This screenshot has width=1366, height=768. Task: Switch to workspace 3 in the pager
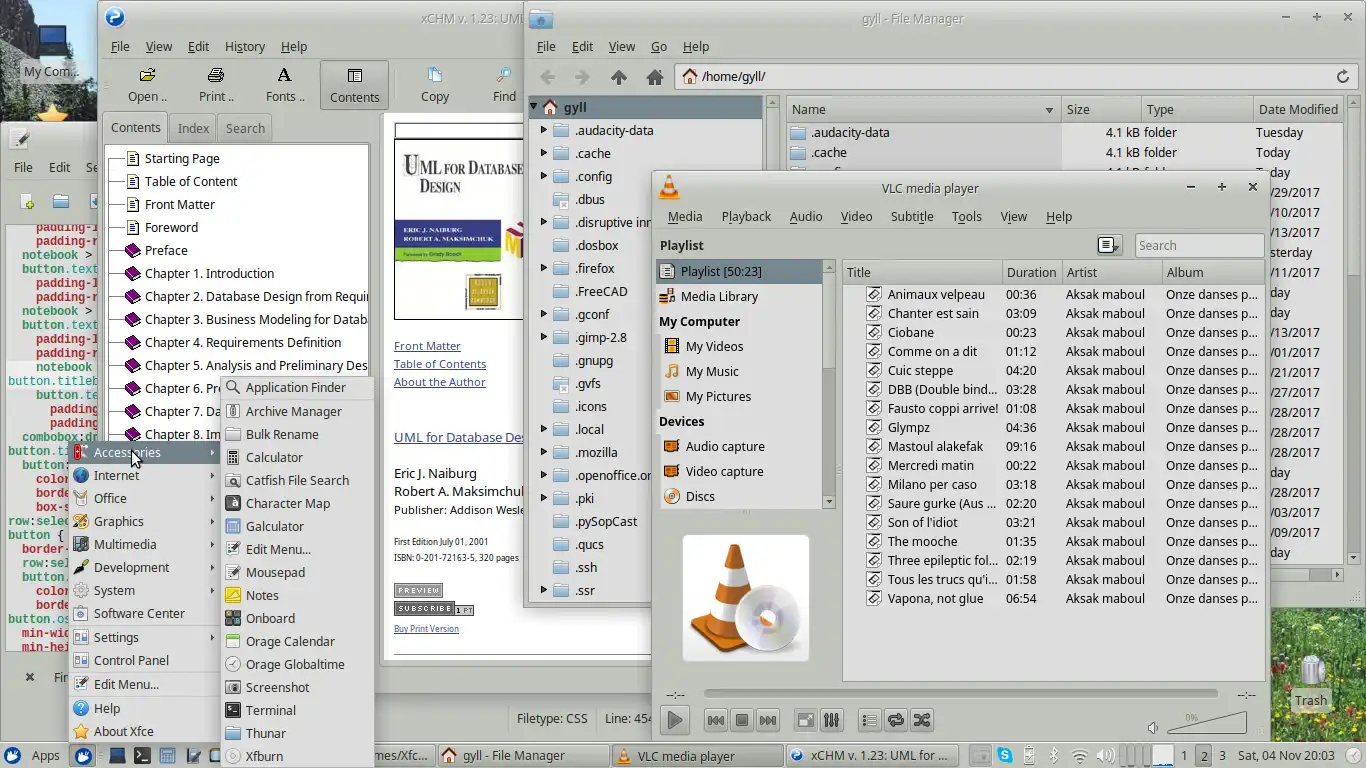(1222, 756)
